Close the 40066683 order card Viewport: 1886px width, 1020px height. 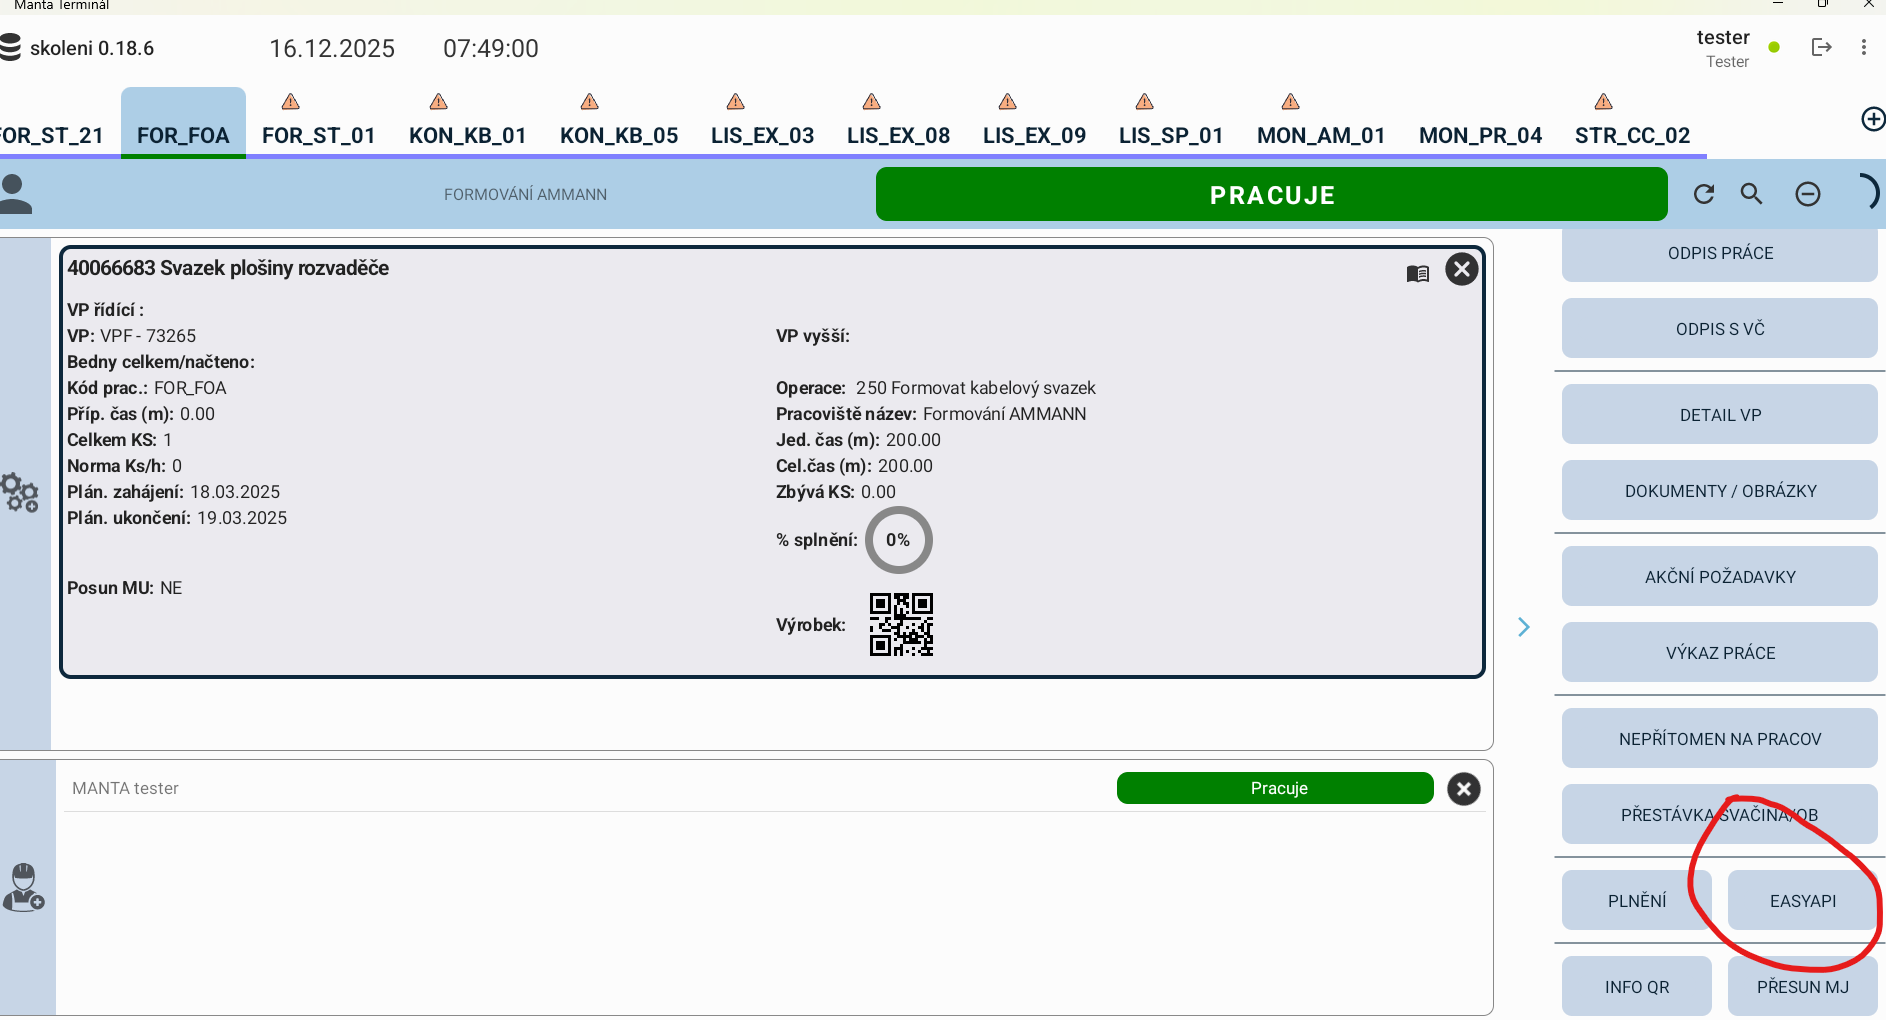coord(1461,269)
